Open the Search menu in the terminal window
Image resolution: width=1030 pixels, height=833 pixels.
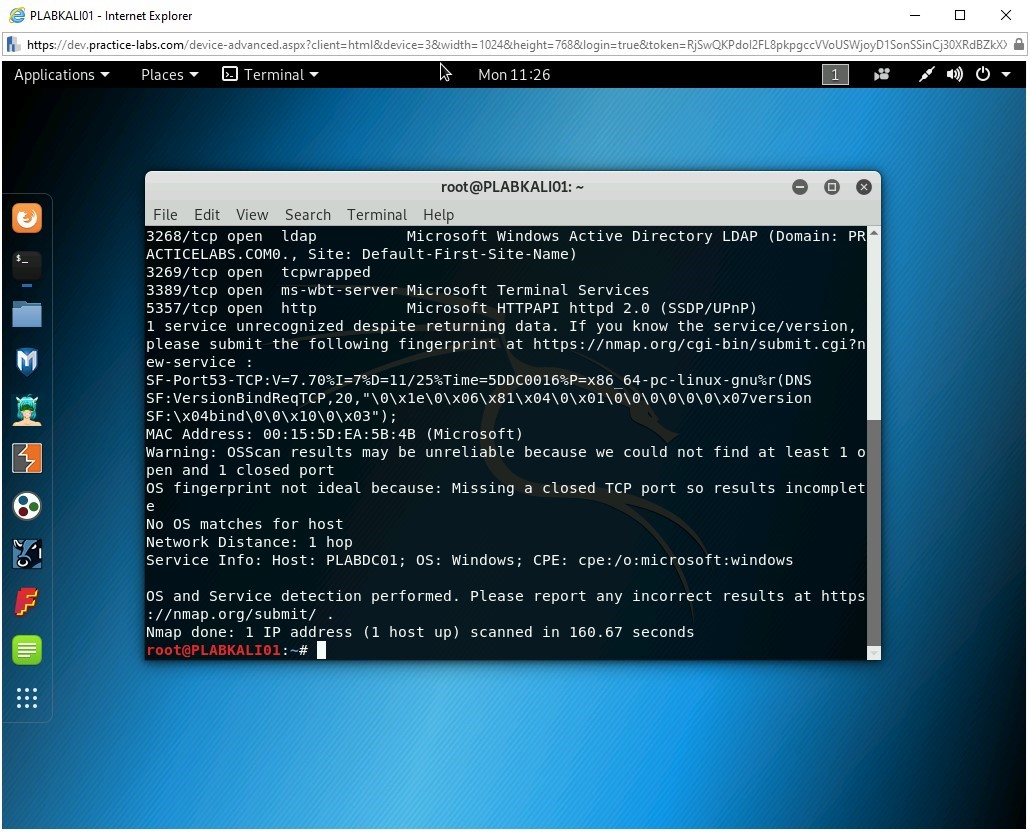coord(307,214)
